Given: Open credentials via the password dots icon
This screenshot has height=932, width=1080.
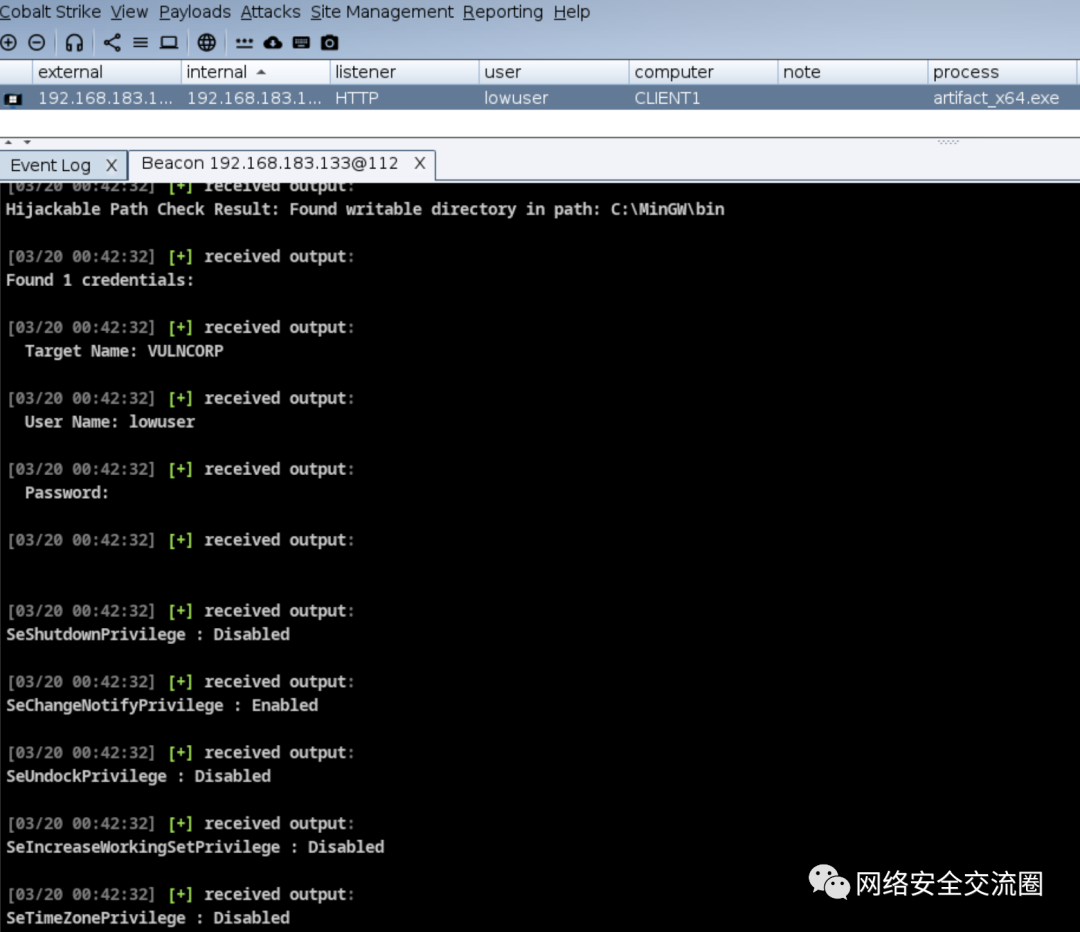Looking at the screenshot, I should pyautogui.click(x=245, y=43).
